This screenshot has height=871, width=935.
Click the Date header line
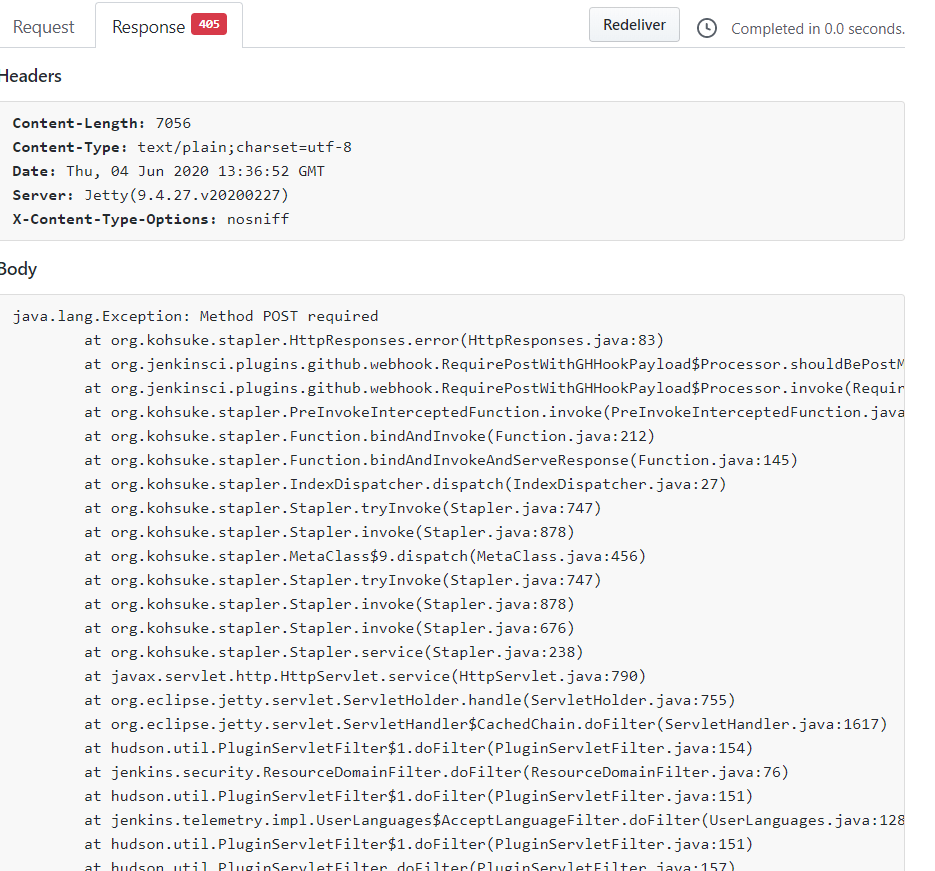pyautogui.click(x=168, y=171)
